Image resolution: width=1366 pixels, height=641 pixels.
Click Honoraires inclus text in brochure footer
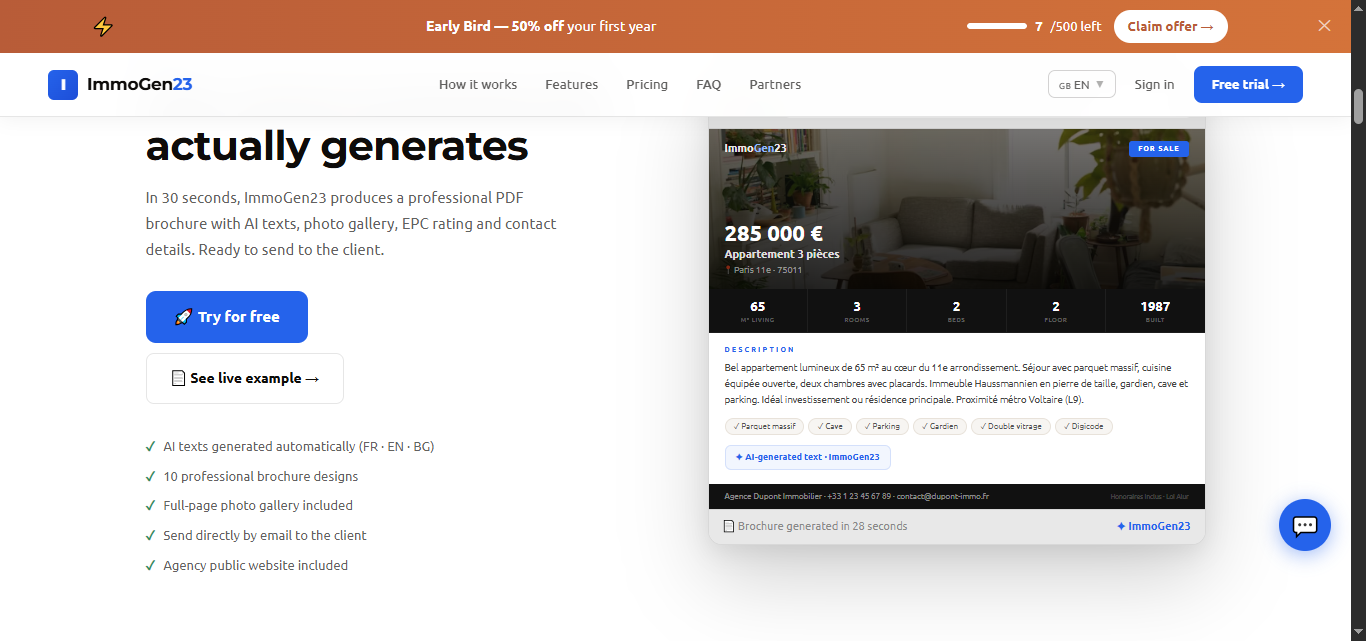pyautogui.click(x=1149, y=496)
